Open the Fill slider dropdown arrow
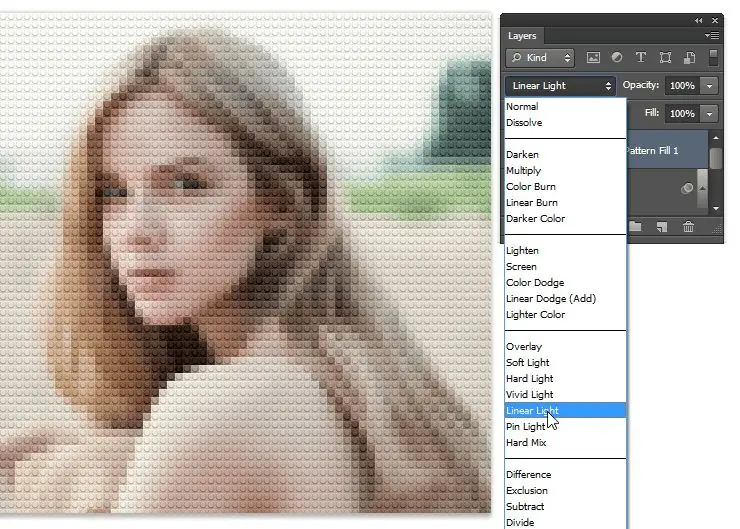The height and width of the screenshot is (529, 740). [x=709, y=114]
